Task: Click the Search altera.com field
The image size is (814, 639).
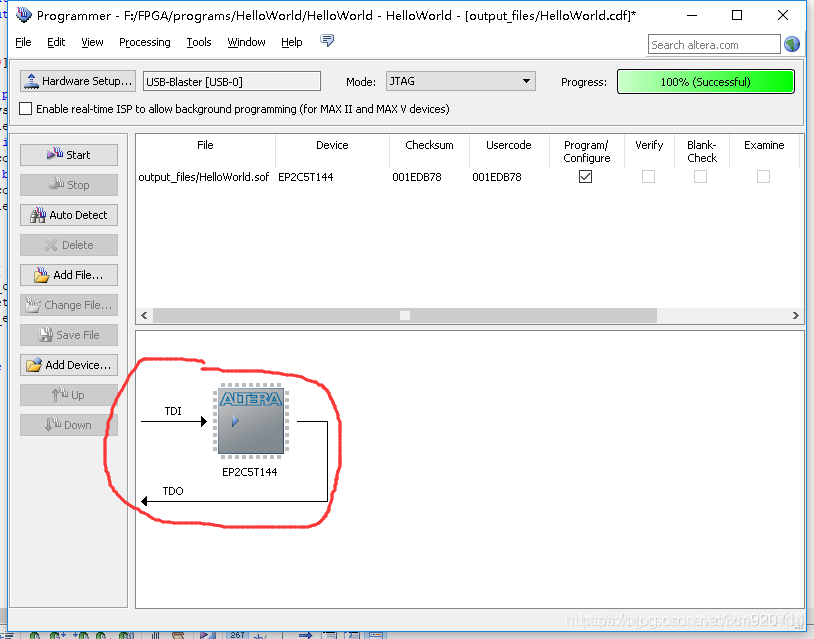Action: tap(714, 45)
